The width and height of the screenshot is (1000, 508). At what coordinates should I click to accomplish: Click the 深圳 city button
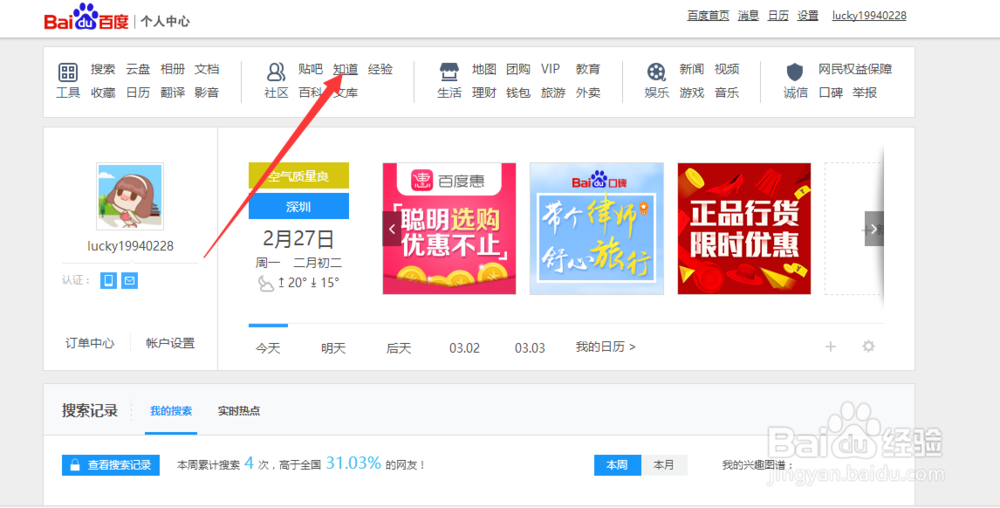pyautogui.click(x=298, y=207)
